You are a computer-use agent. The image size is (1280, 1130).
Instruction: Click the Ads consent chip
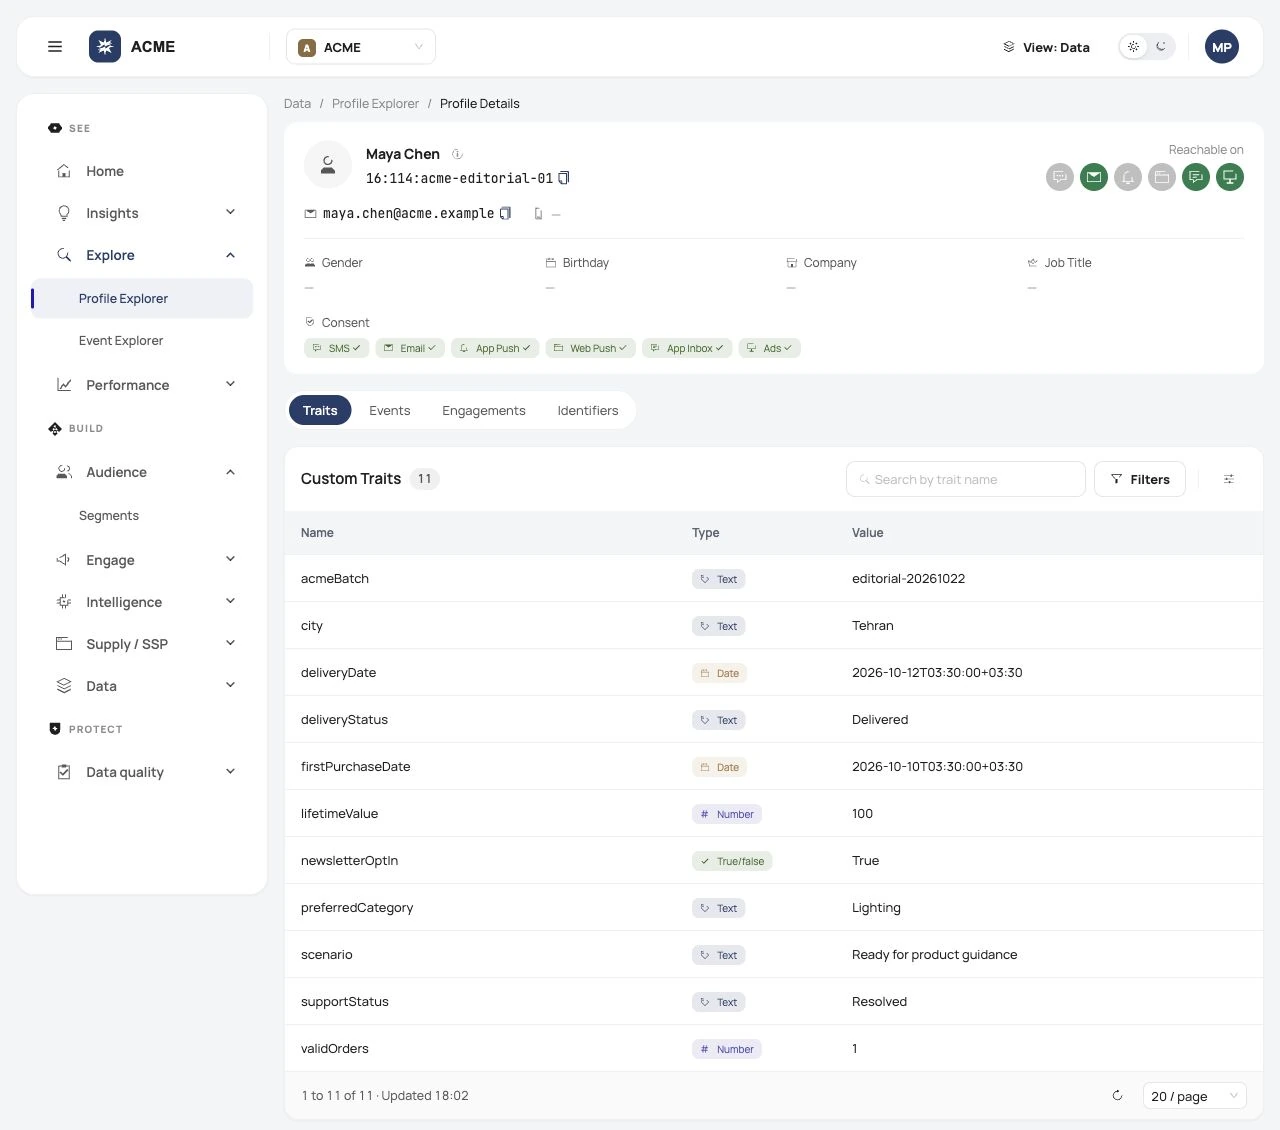pyautogui.click(x=770, y=348)
